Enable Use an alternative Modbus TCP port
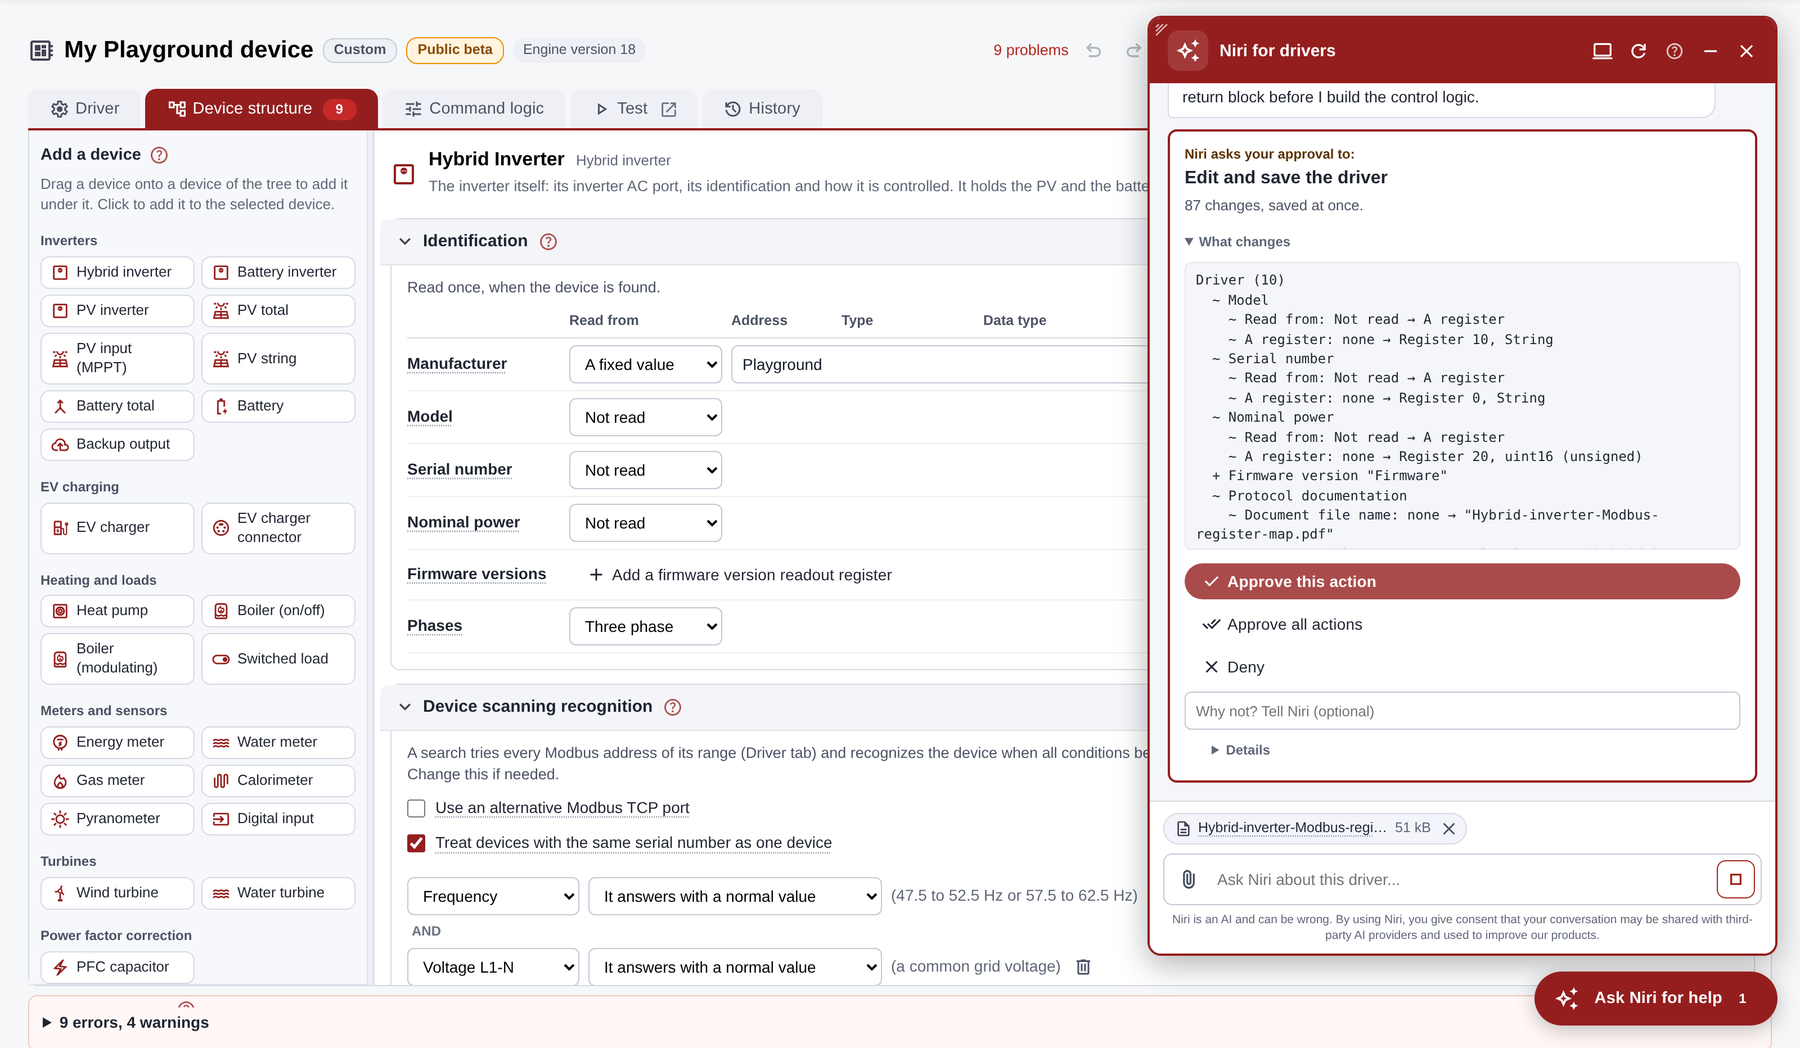Image resolution: width=1800 pixels, height=1048 pixels. 416,808
